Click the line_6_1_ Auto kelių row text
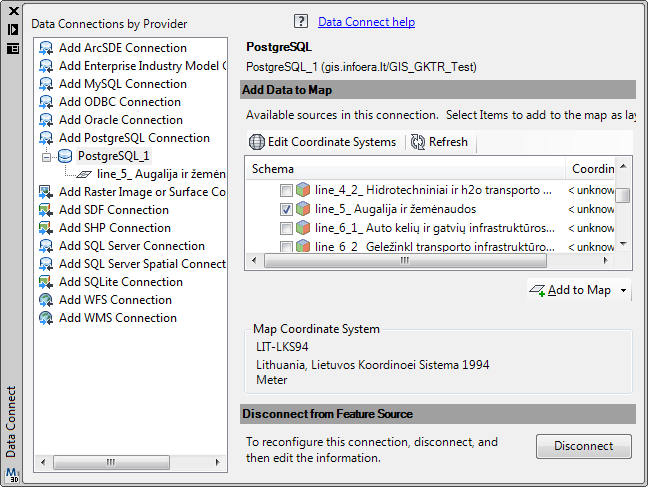 [435, 228]
